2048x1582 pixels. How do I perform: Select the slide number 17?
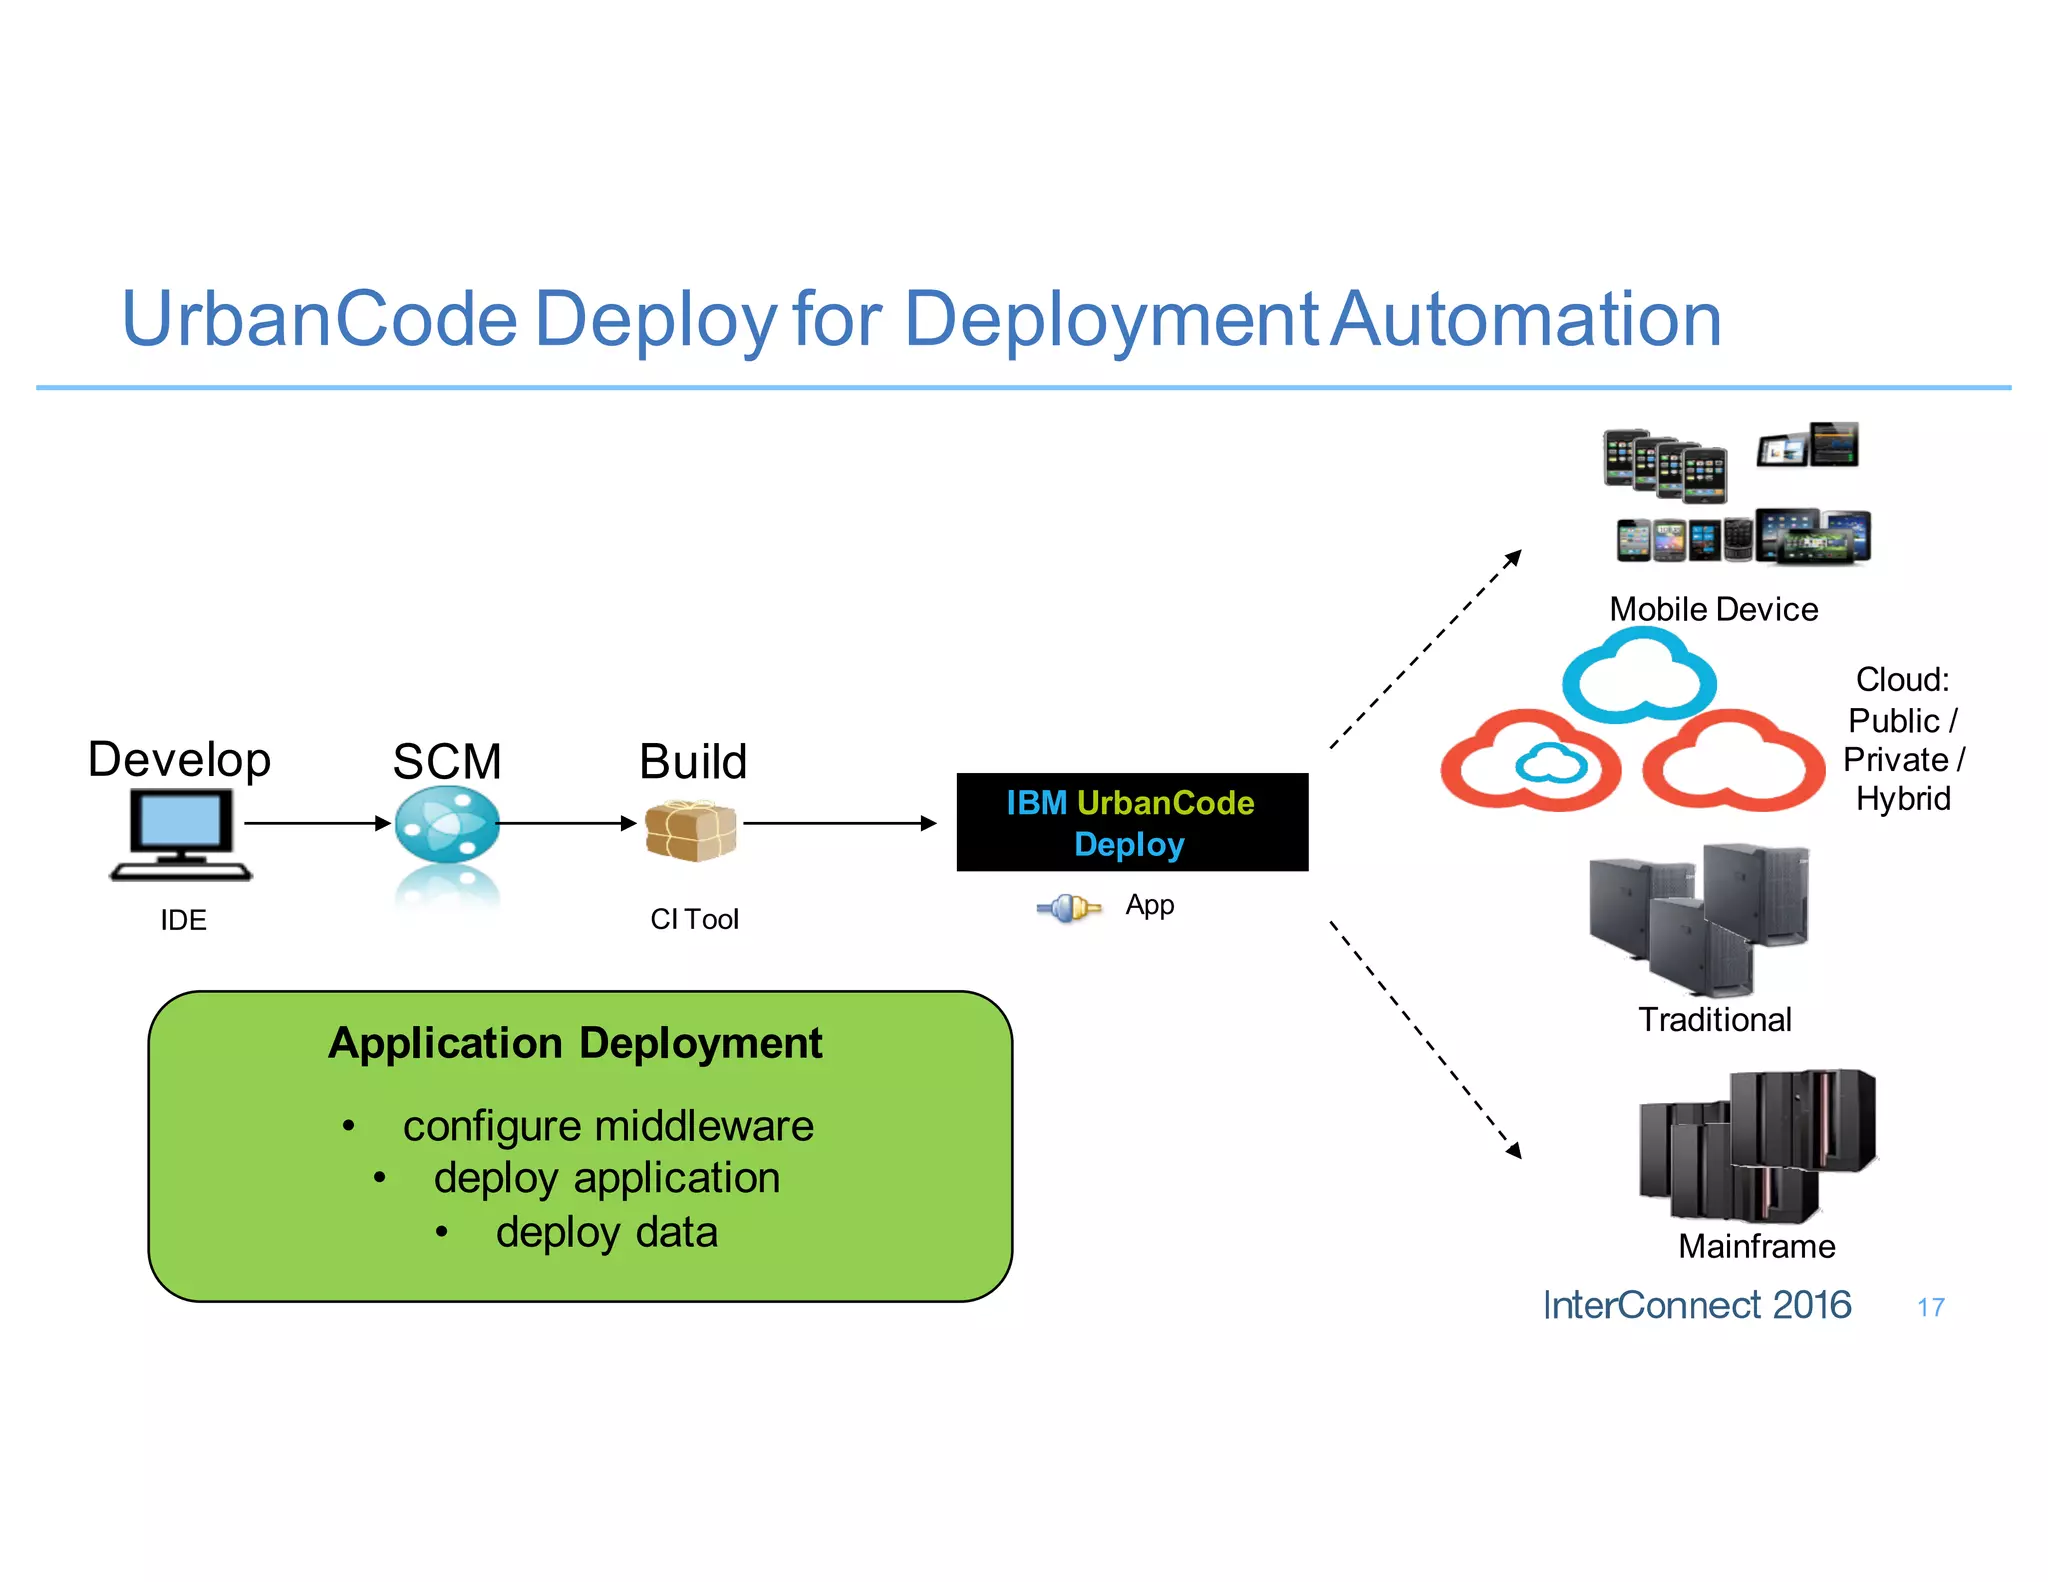[x=1930, y=1307]
